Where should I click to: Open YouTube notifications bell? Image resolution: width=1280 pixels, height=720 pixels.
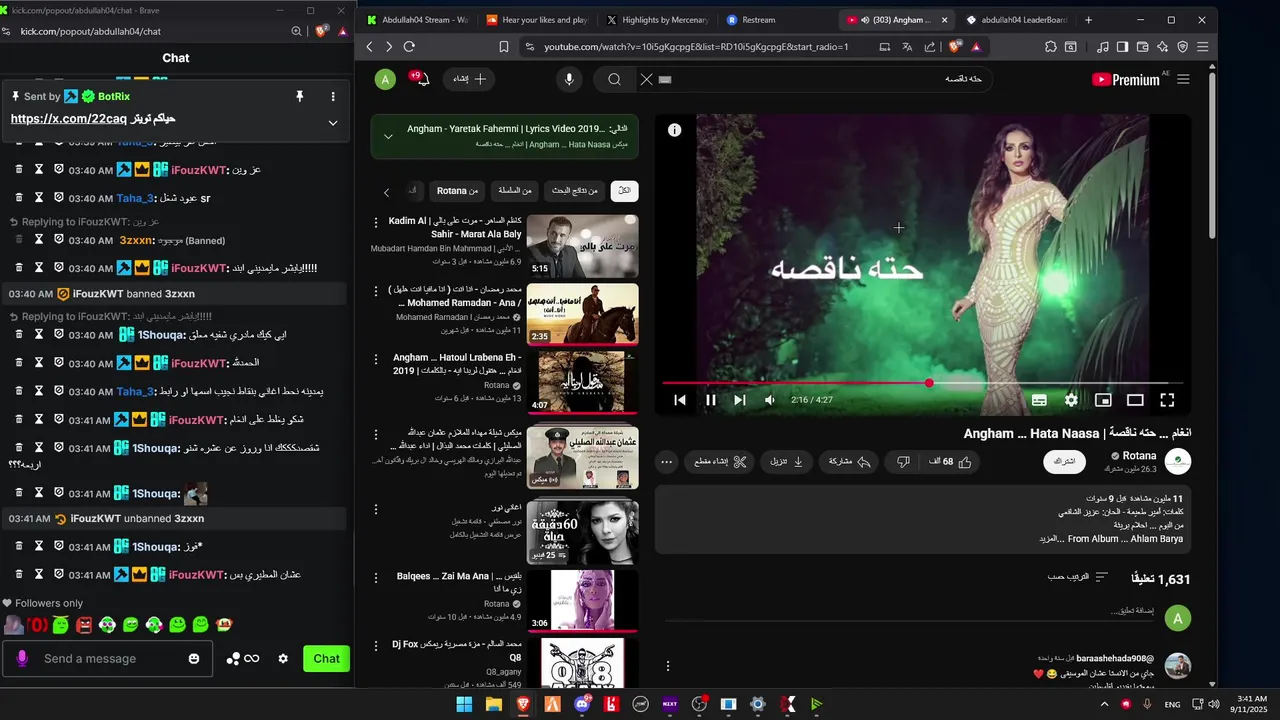(420, 79)
